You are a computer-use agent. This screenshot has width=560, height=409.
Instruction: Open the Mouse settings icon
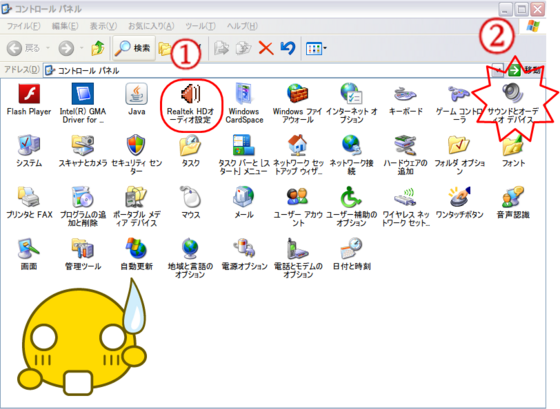tap(190, 196)
